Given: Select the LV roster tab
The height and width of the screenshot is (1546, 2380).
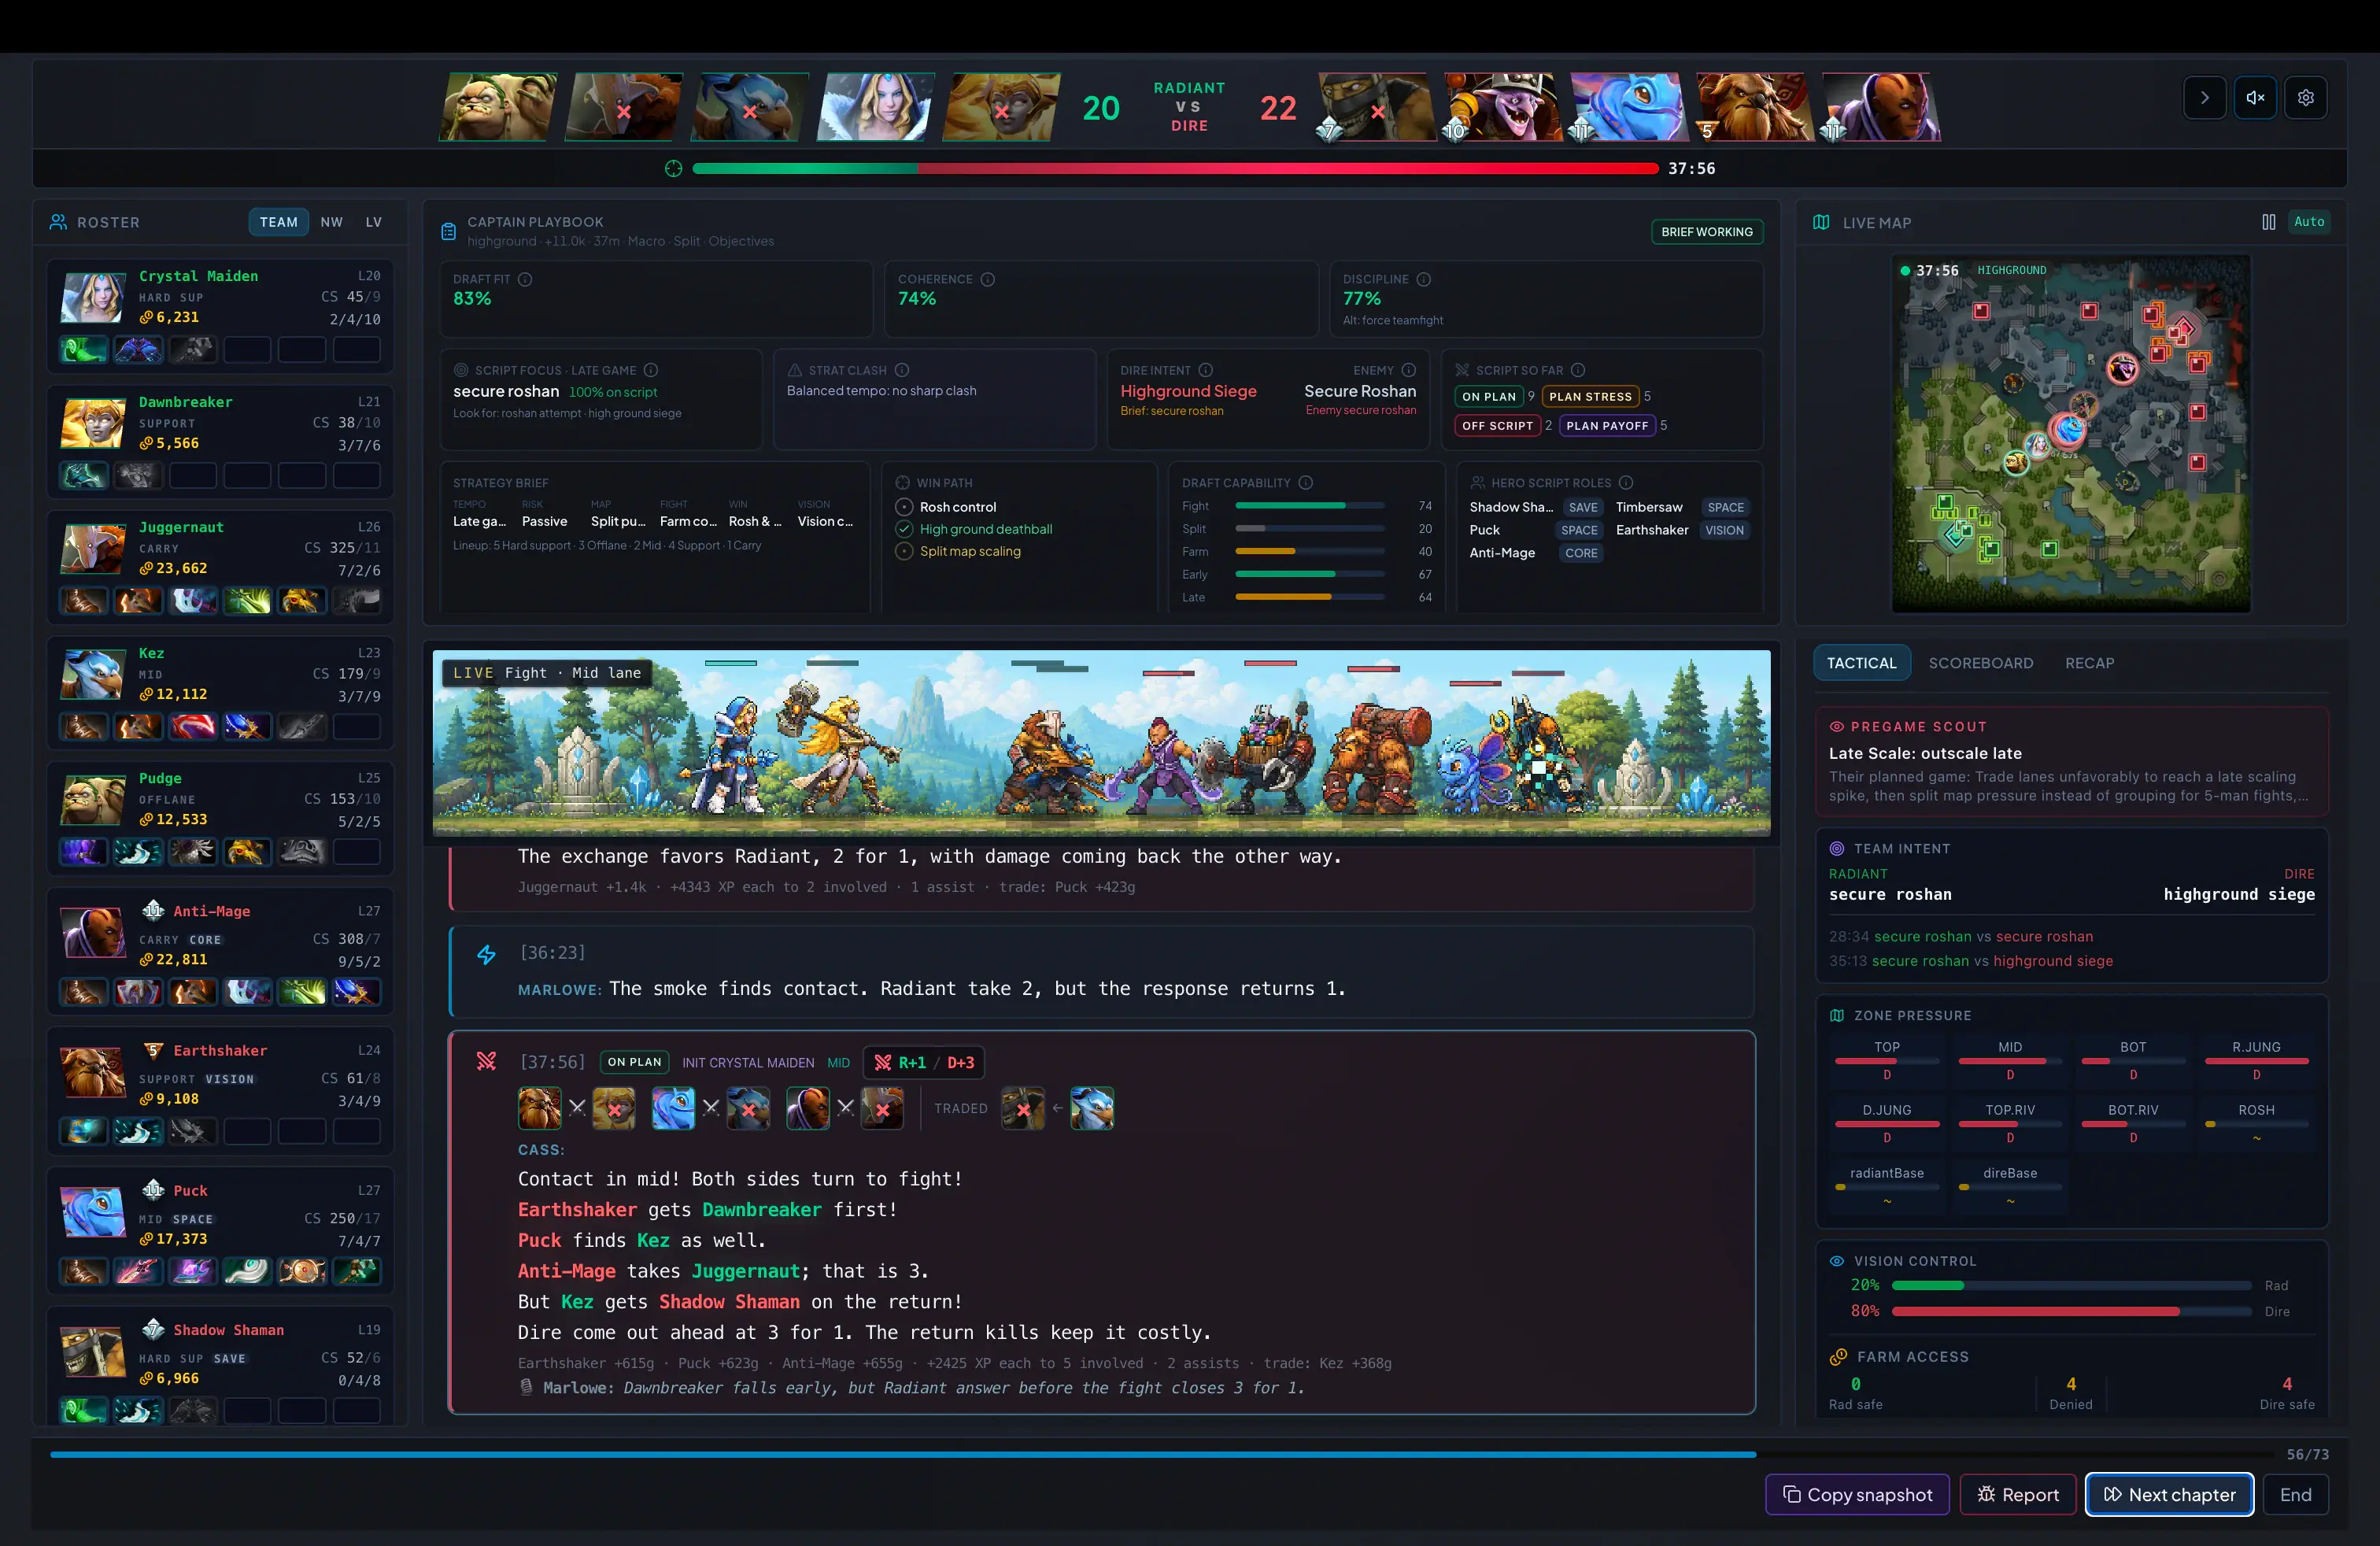Looking at the screenshot, I should point(374,222).
